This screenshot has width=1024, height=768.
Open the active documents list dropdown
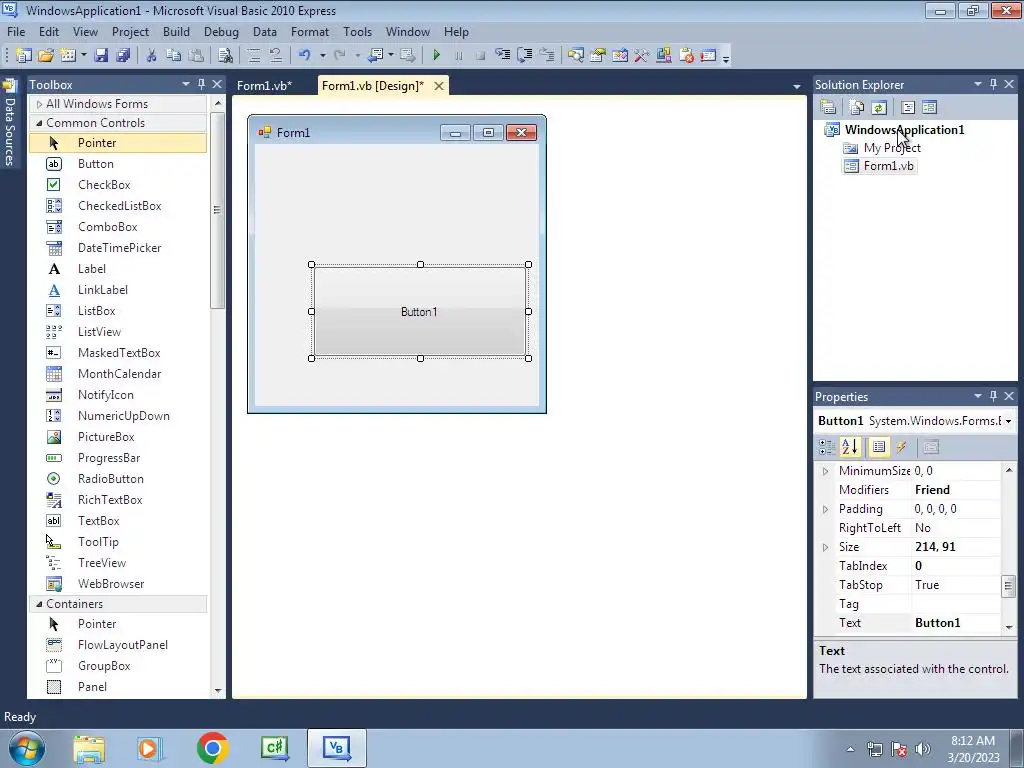[797, 86]
